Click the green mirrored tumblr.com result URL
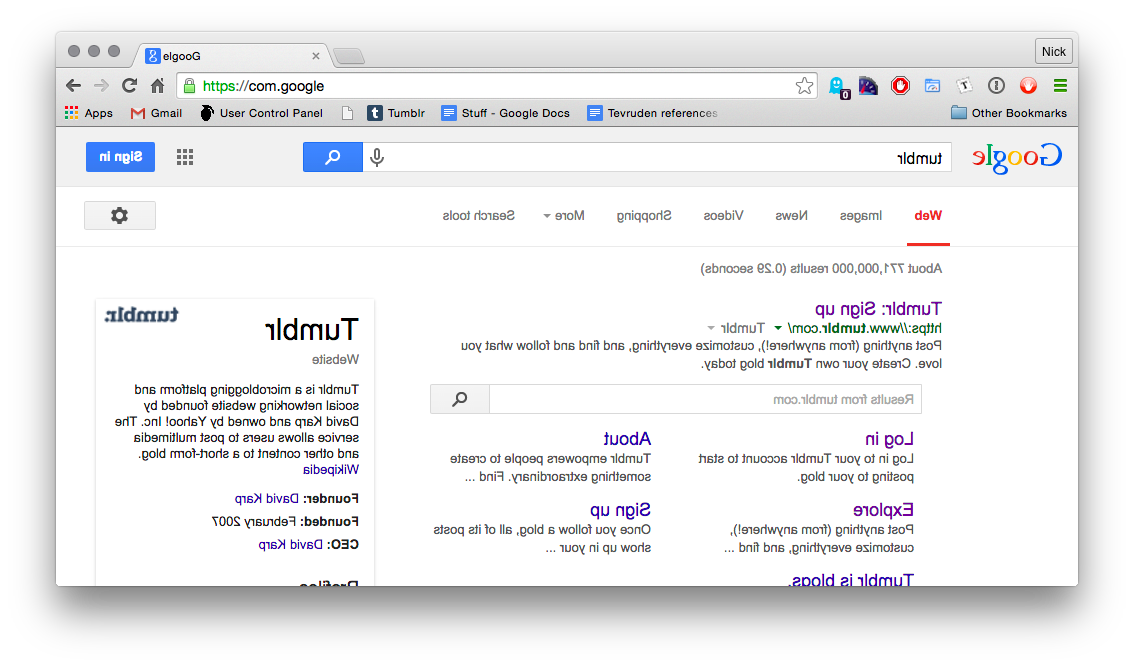Screen dimensions: 1134x666 865,328
